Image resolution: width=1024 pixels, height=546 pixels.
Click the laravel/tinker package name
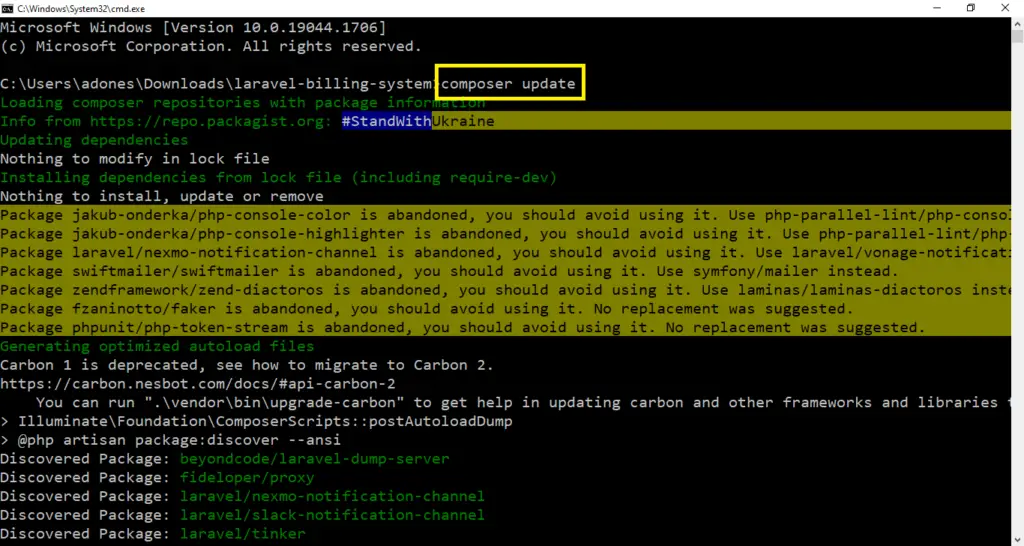click(x=243, y=534)
